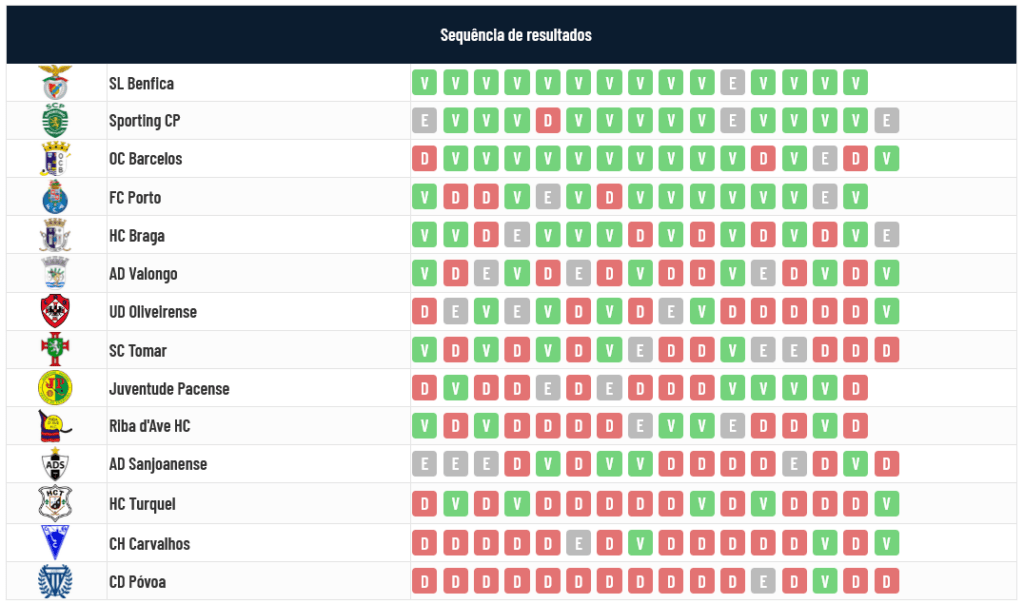
Task: Select Sporting CP's only defeat (D) badge
Action: [547, 121]
